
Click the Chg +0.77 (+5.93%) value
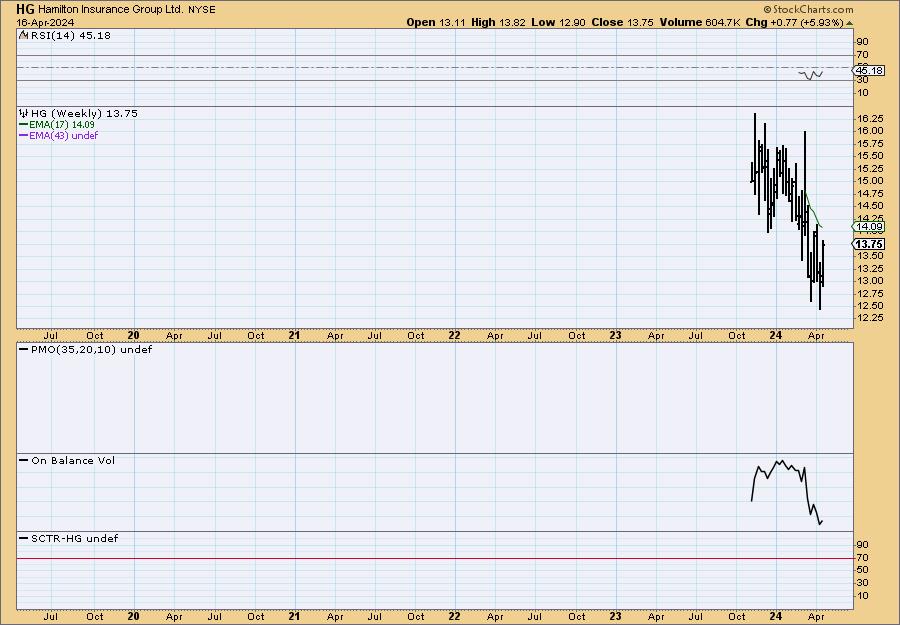coord(793,22)
